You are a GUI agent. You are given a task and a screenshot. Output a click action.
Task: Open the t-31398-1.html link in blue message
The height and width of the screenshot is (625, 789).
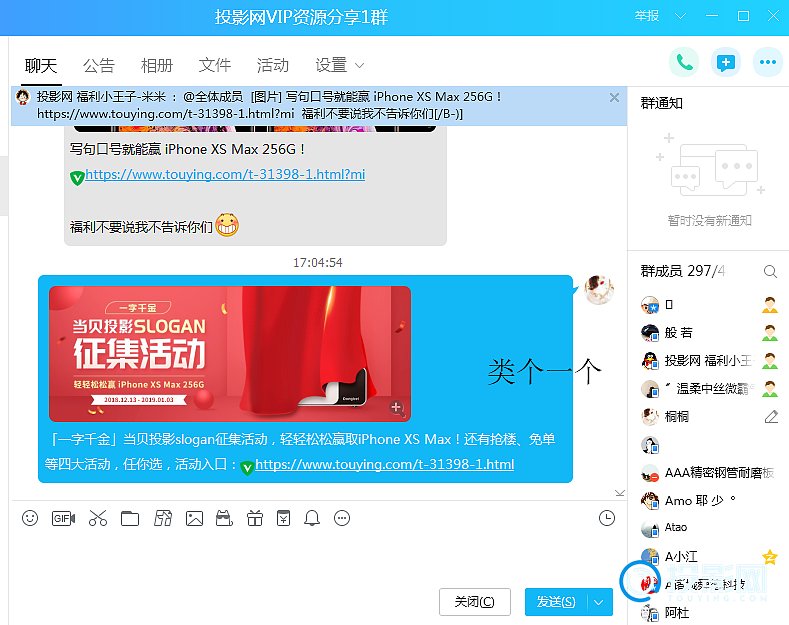384,464
